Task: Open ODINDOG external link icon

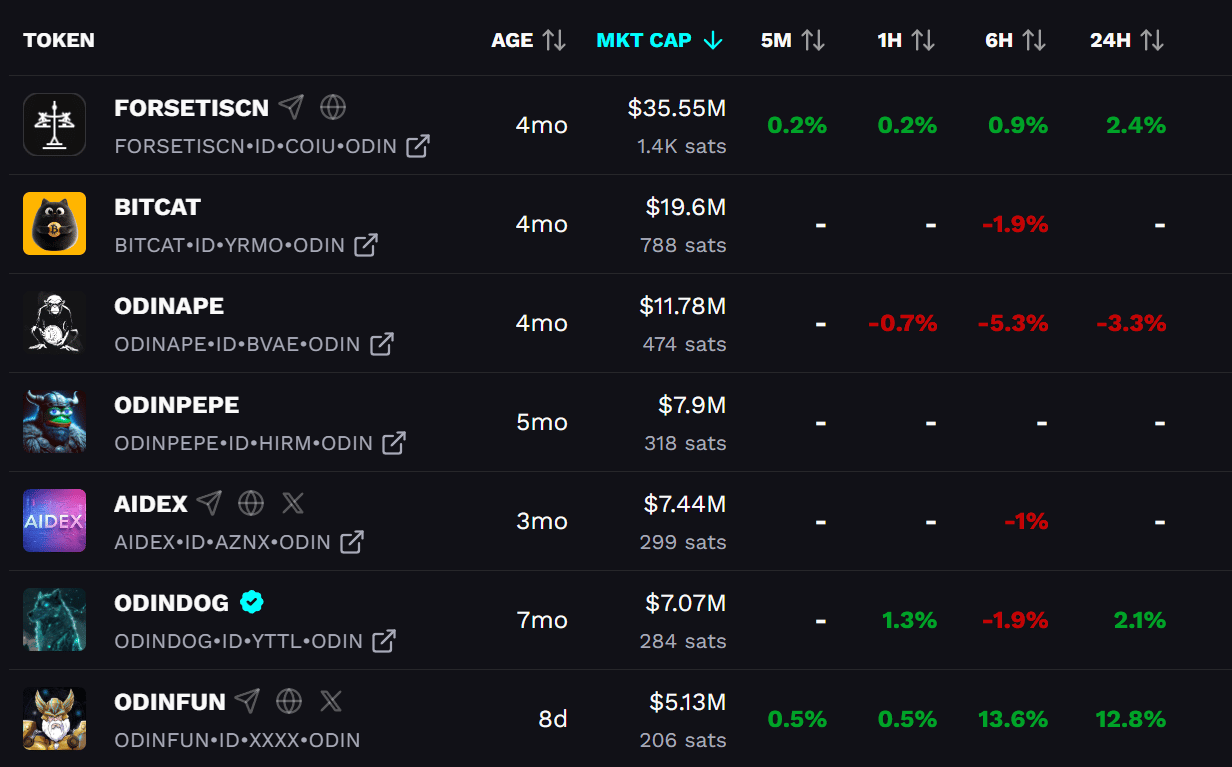Action: (x=384, y=641)
